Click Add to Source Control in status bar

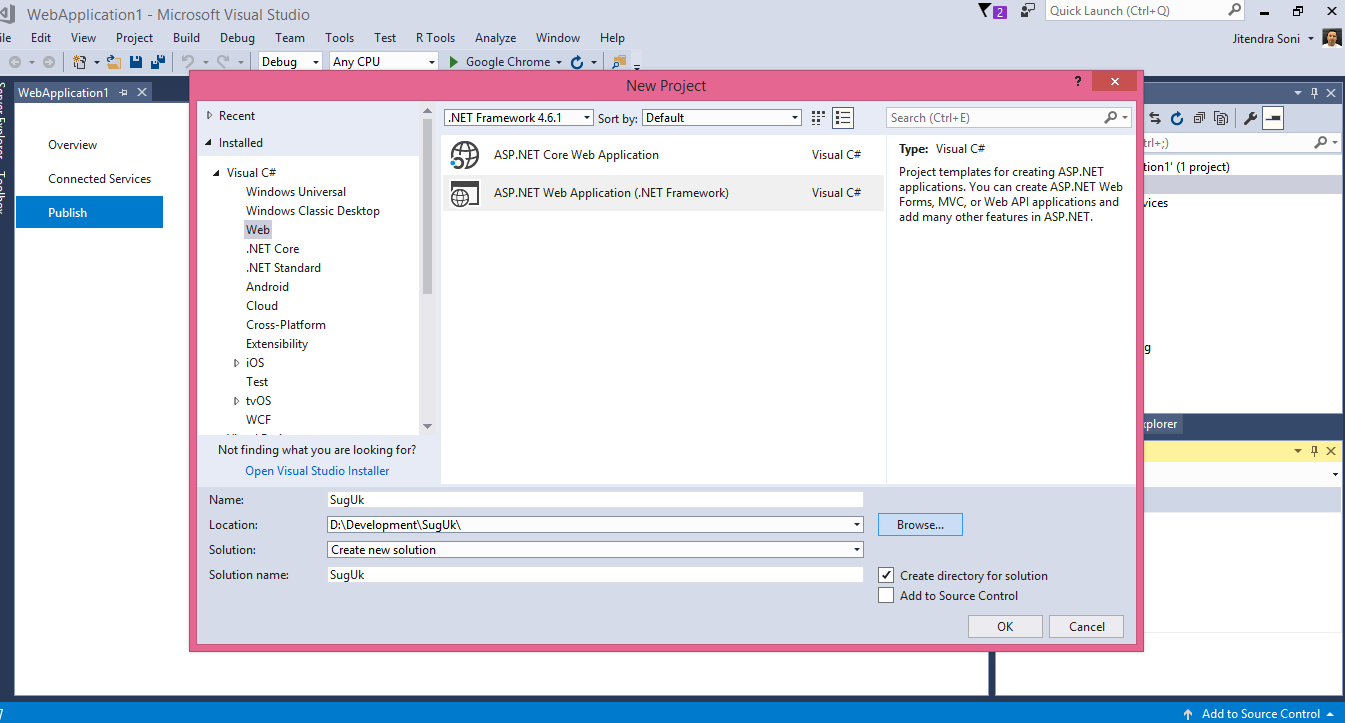[1261, 714]
